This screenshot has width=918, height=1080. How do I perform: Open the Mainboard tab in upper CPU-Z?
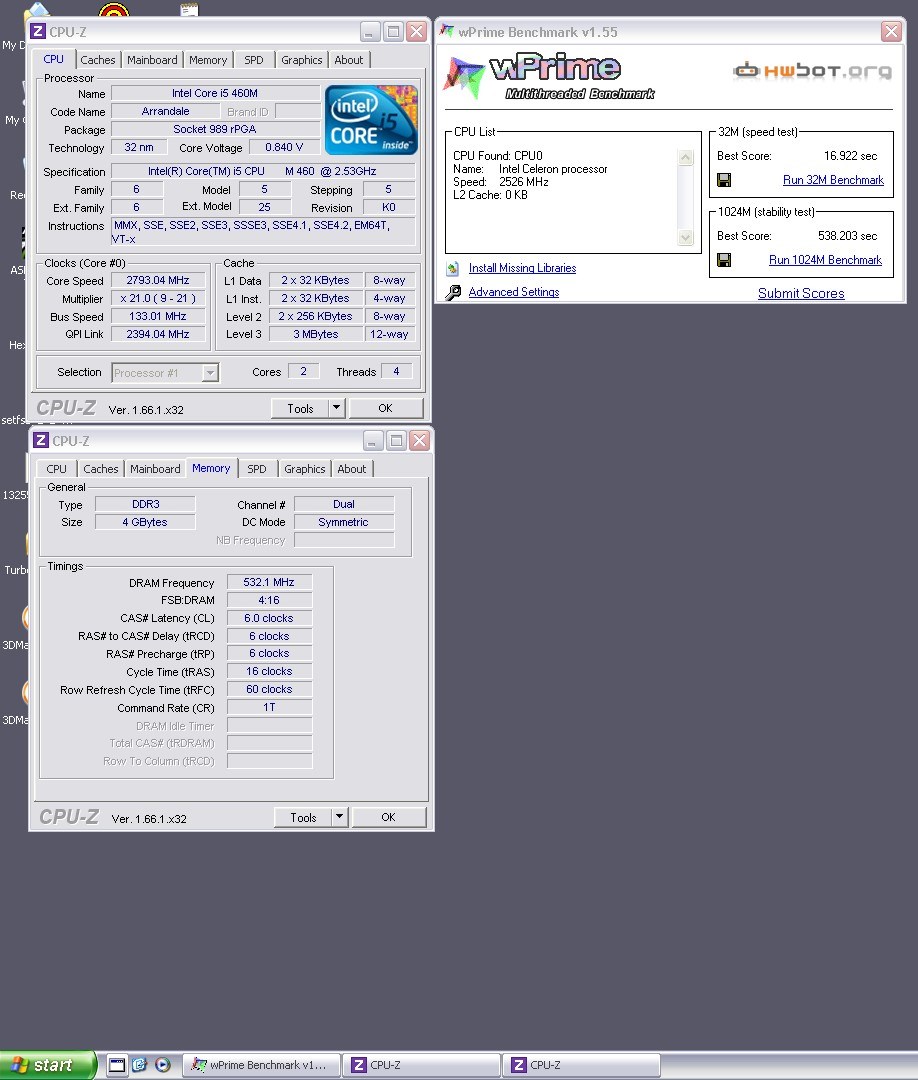152,60
